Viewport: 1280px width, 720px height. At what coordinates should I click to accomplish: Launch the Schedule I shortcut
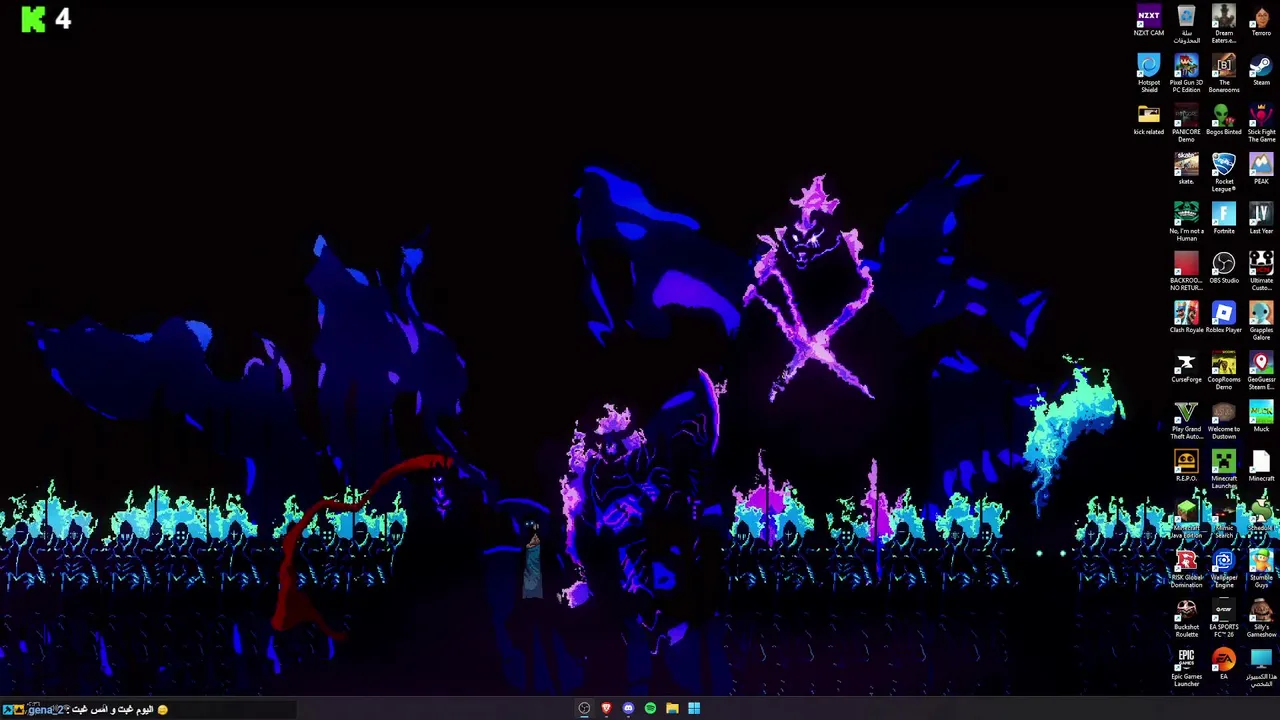[x=1261, y=516]
